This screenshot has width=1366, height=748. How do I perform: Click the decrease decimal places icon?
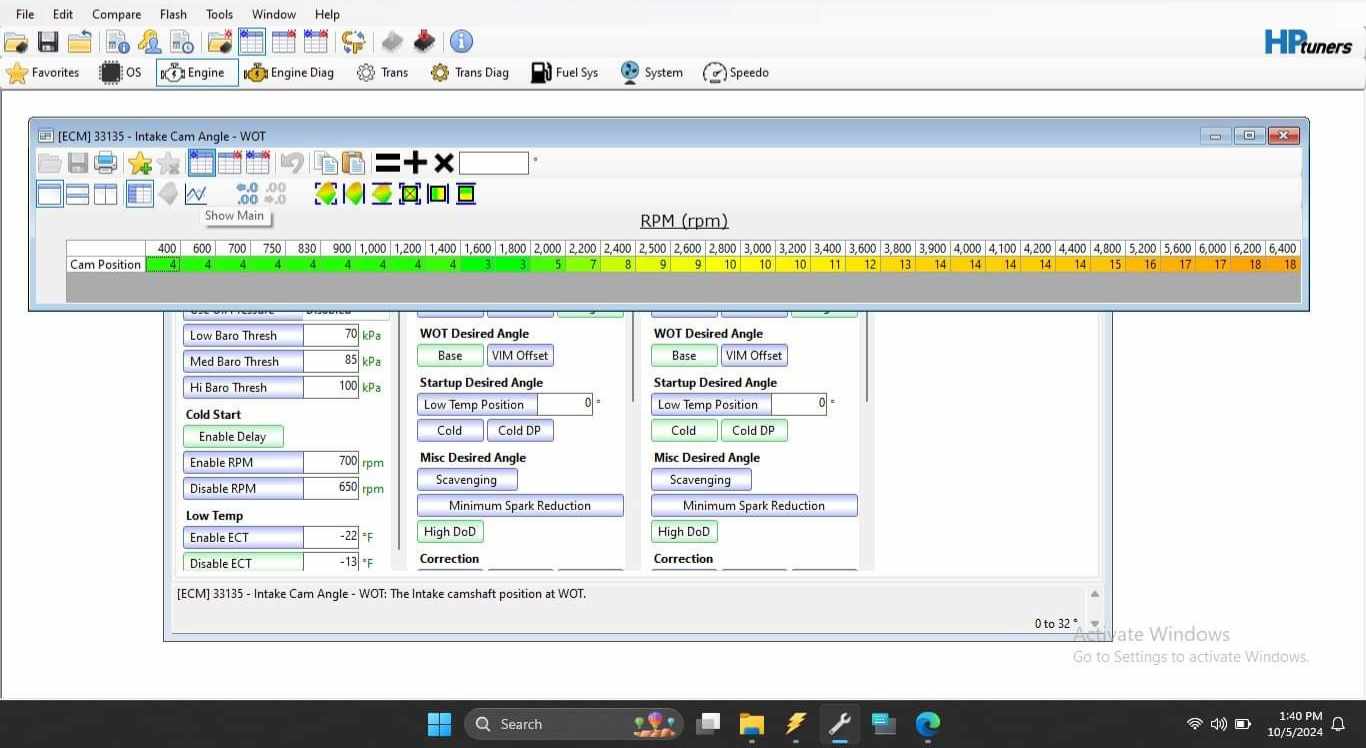[275, 194]
